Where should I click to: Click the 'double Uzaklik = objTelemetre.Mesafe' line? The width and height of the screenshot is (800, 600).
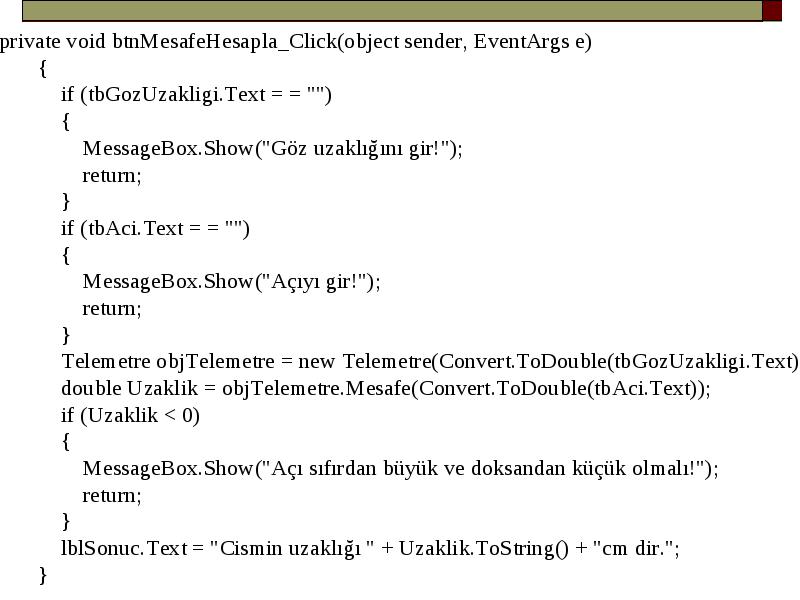pyautogui.click(x=386, y=389)
